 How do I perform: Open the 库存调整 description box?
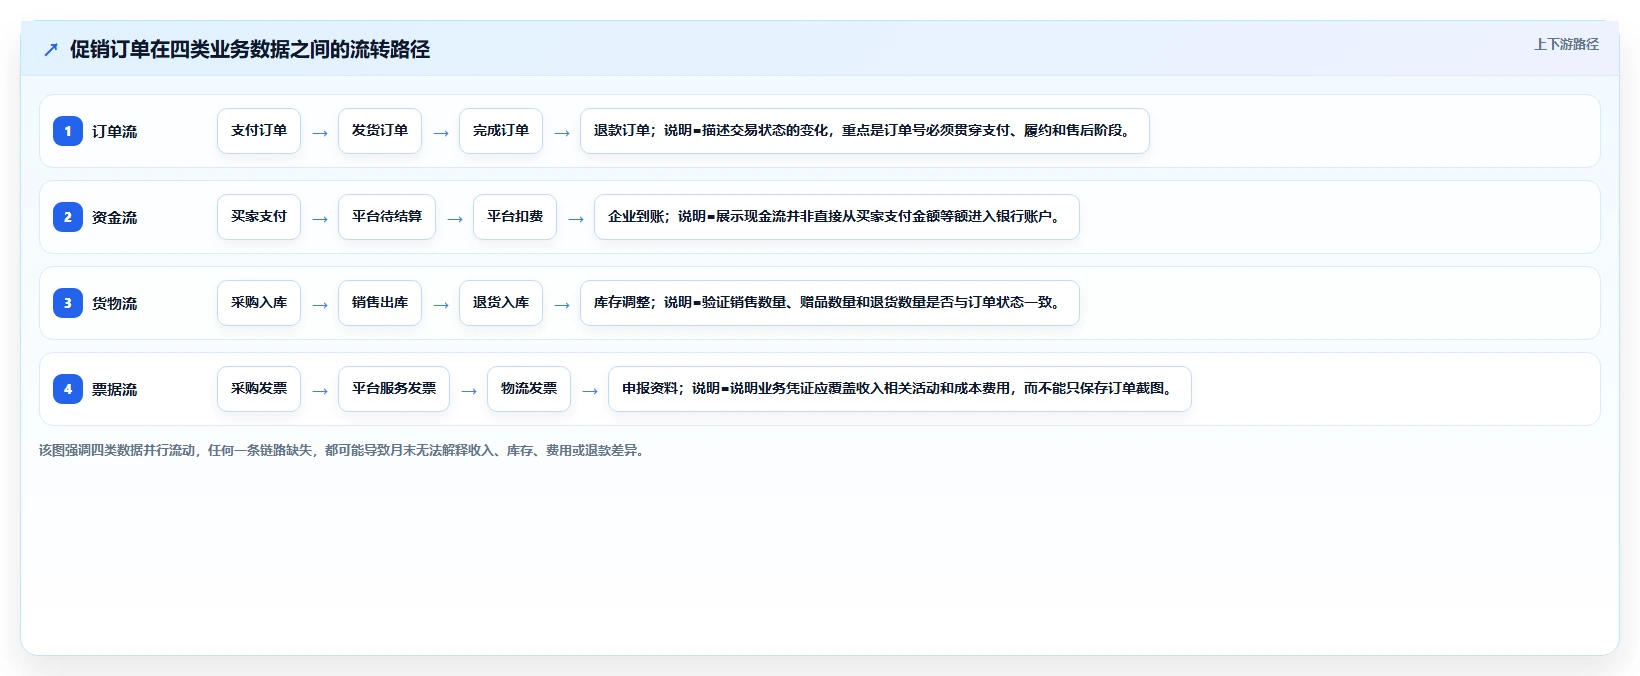pos(830,303)
